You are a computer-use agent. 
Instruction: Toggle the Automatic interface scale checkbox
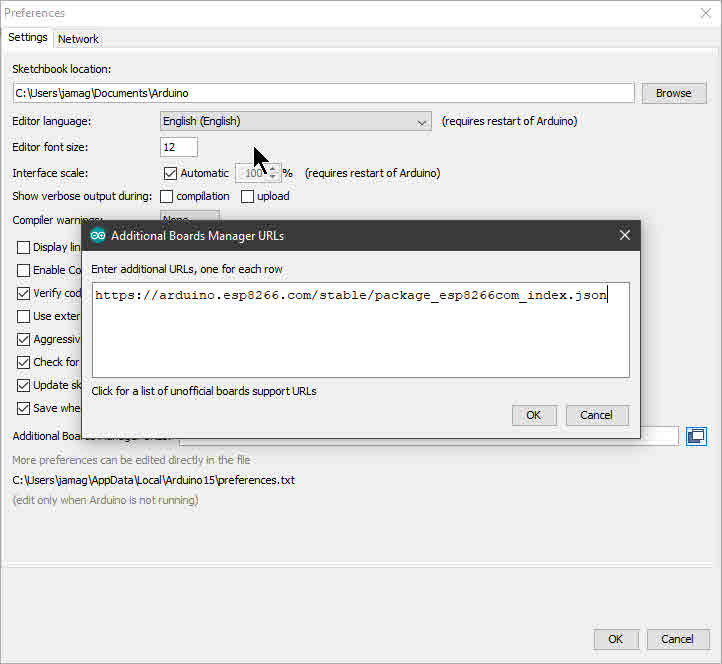click(170, 173)
